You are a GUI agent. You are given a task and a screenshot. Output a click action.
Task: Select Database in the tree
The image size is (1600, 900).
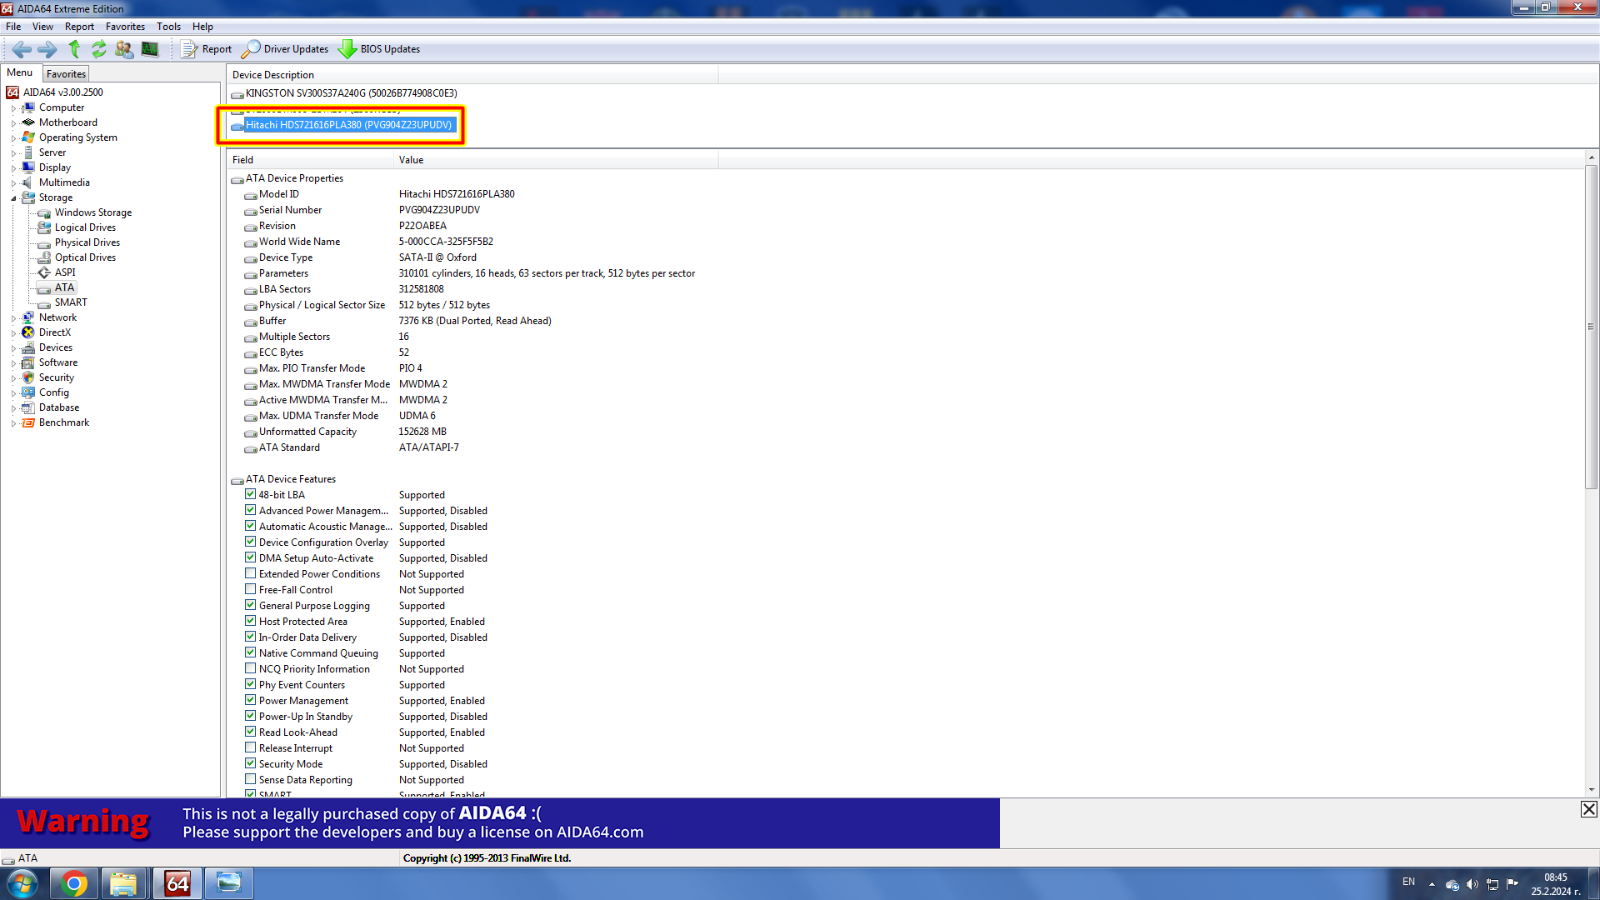pos(59,408)
